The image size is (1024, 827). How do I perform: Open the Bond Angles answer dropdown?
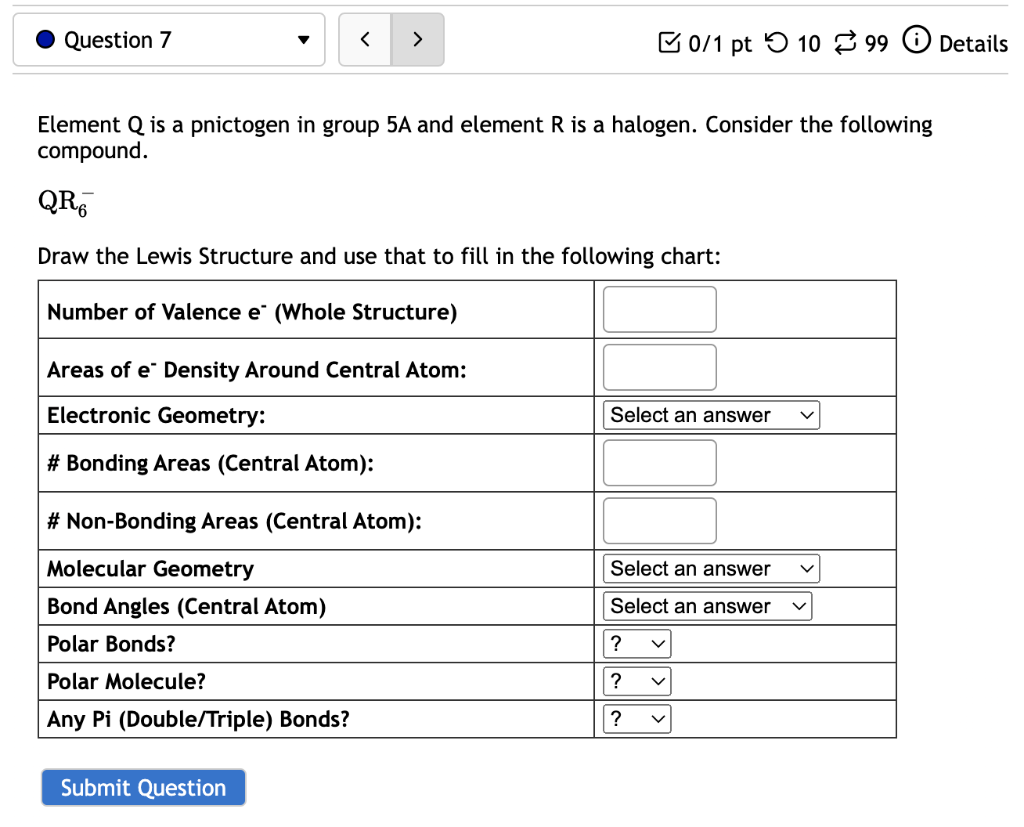(707, 605)
